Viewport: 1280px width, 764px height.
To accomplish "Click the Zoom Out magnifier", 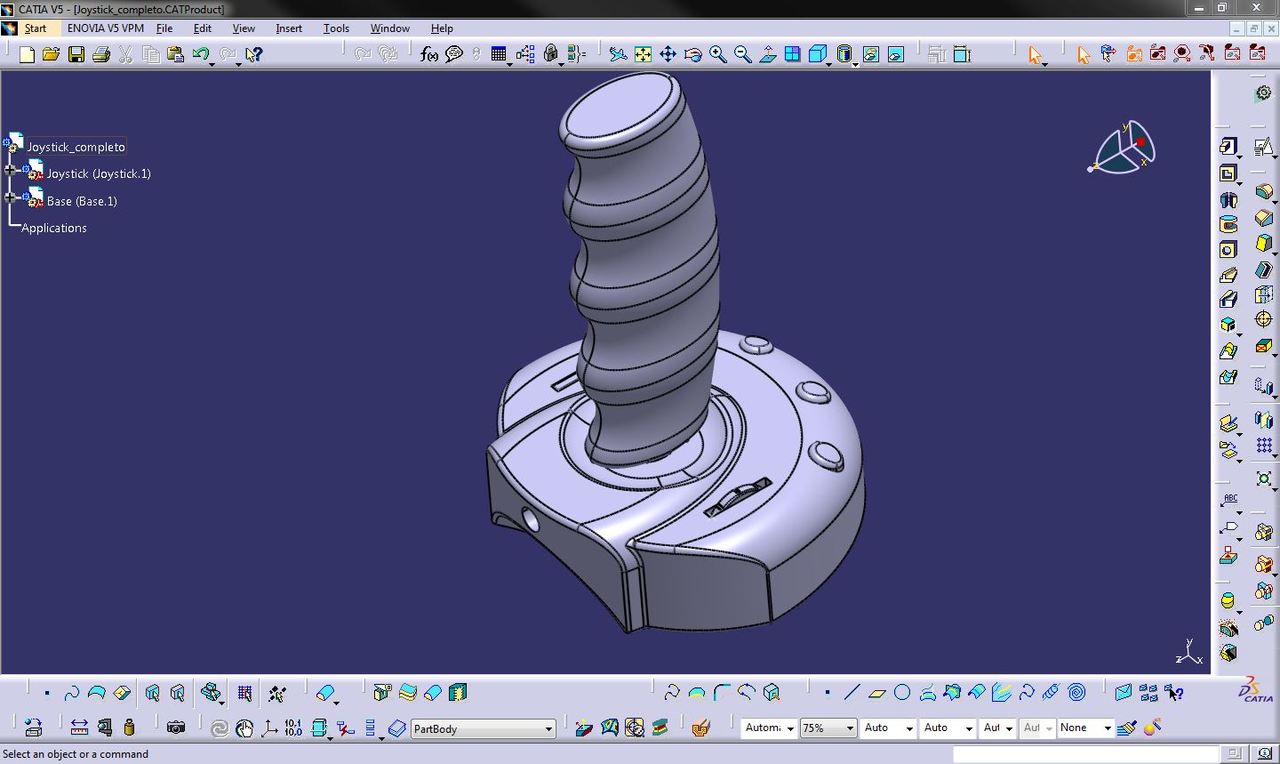I will (x=743, y=54).
